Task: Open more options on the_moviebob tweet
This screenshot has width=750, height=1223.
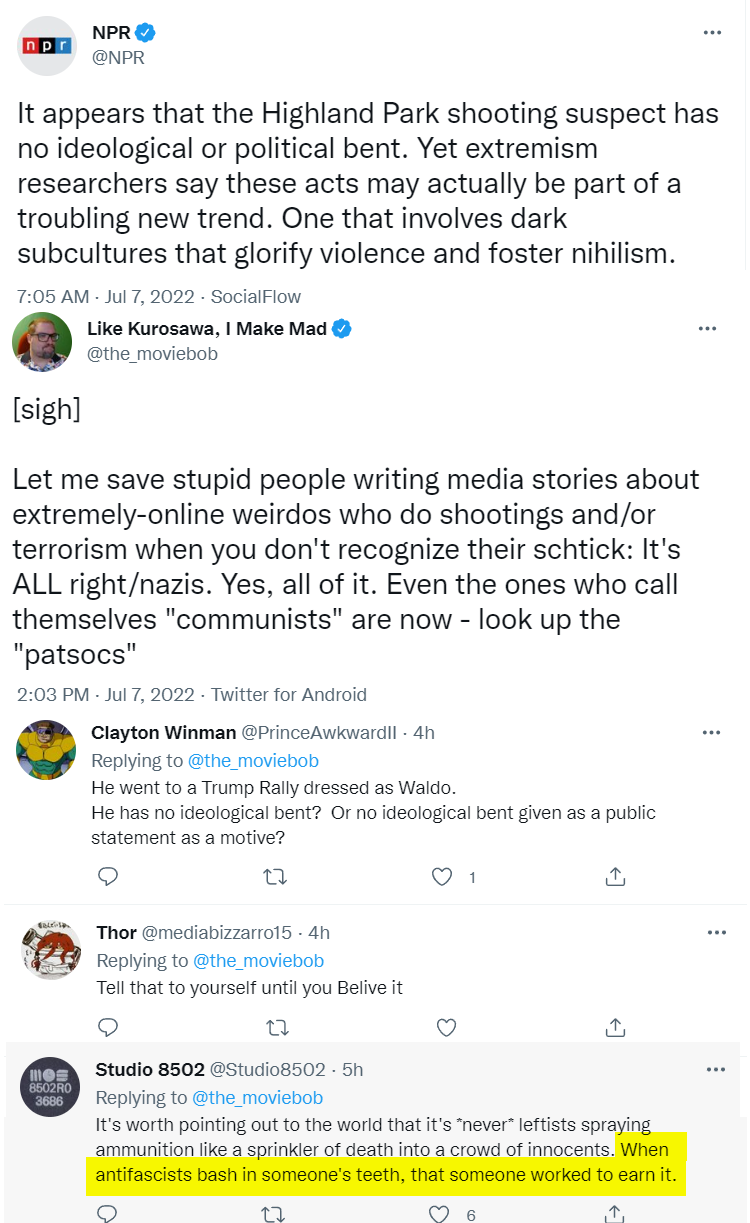Action: (707, 329)
